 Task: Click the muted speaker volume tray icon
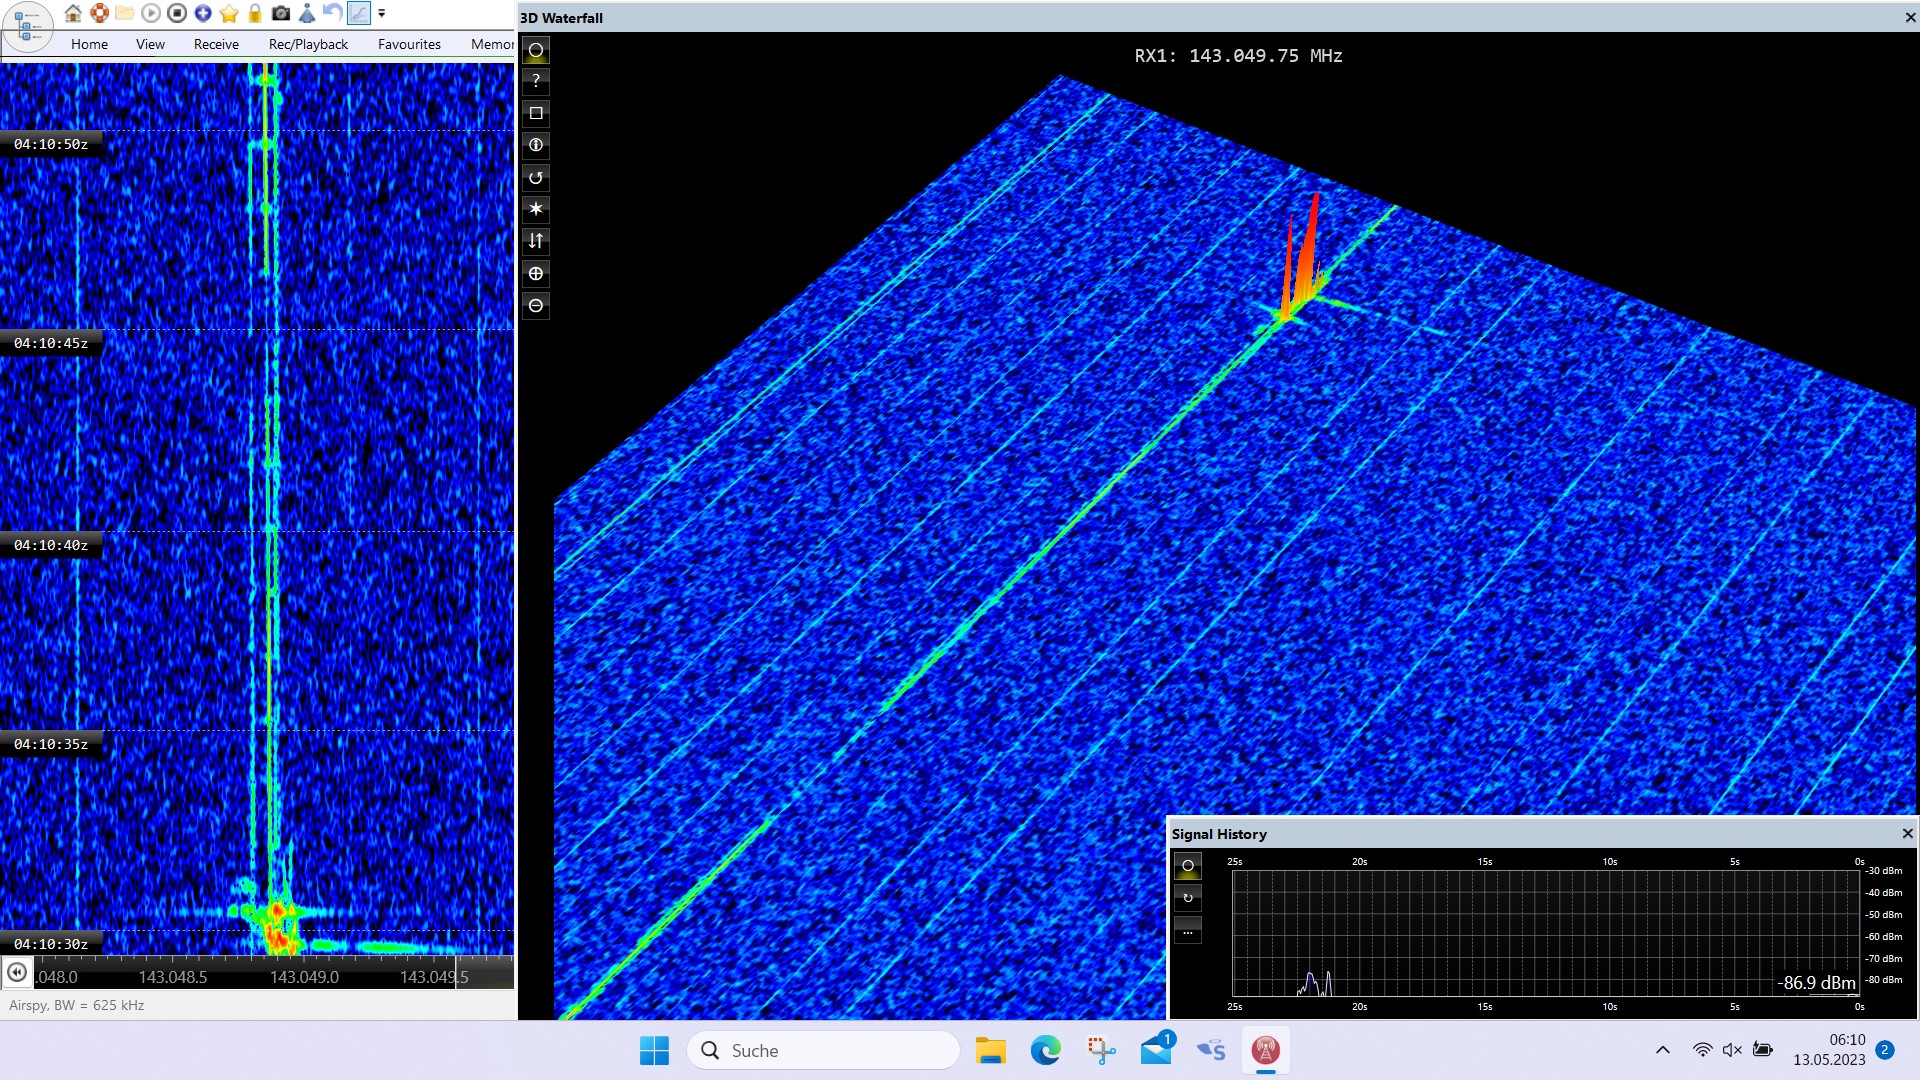[x=1733, y=1050]
